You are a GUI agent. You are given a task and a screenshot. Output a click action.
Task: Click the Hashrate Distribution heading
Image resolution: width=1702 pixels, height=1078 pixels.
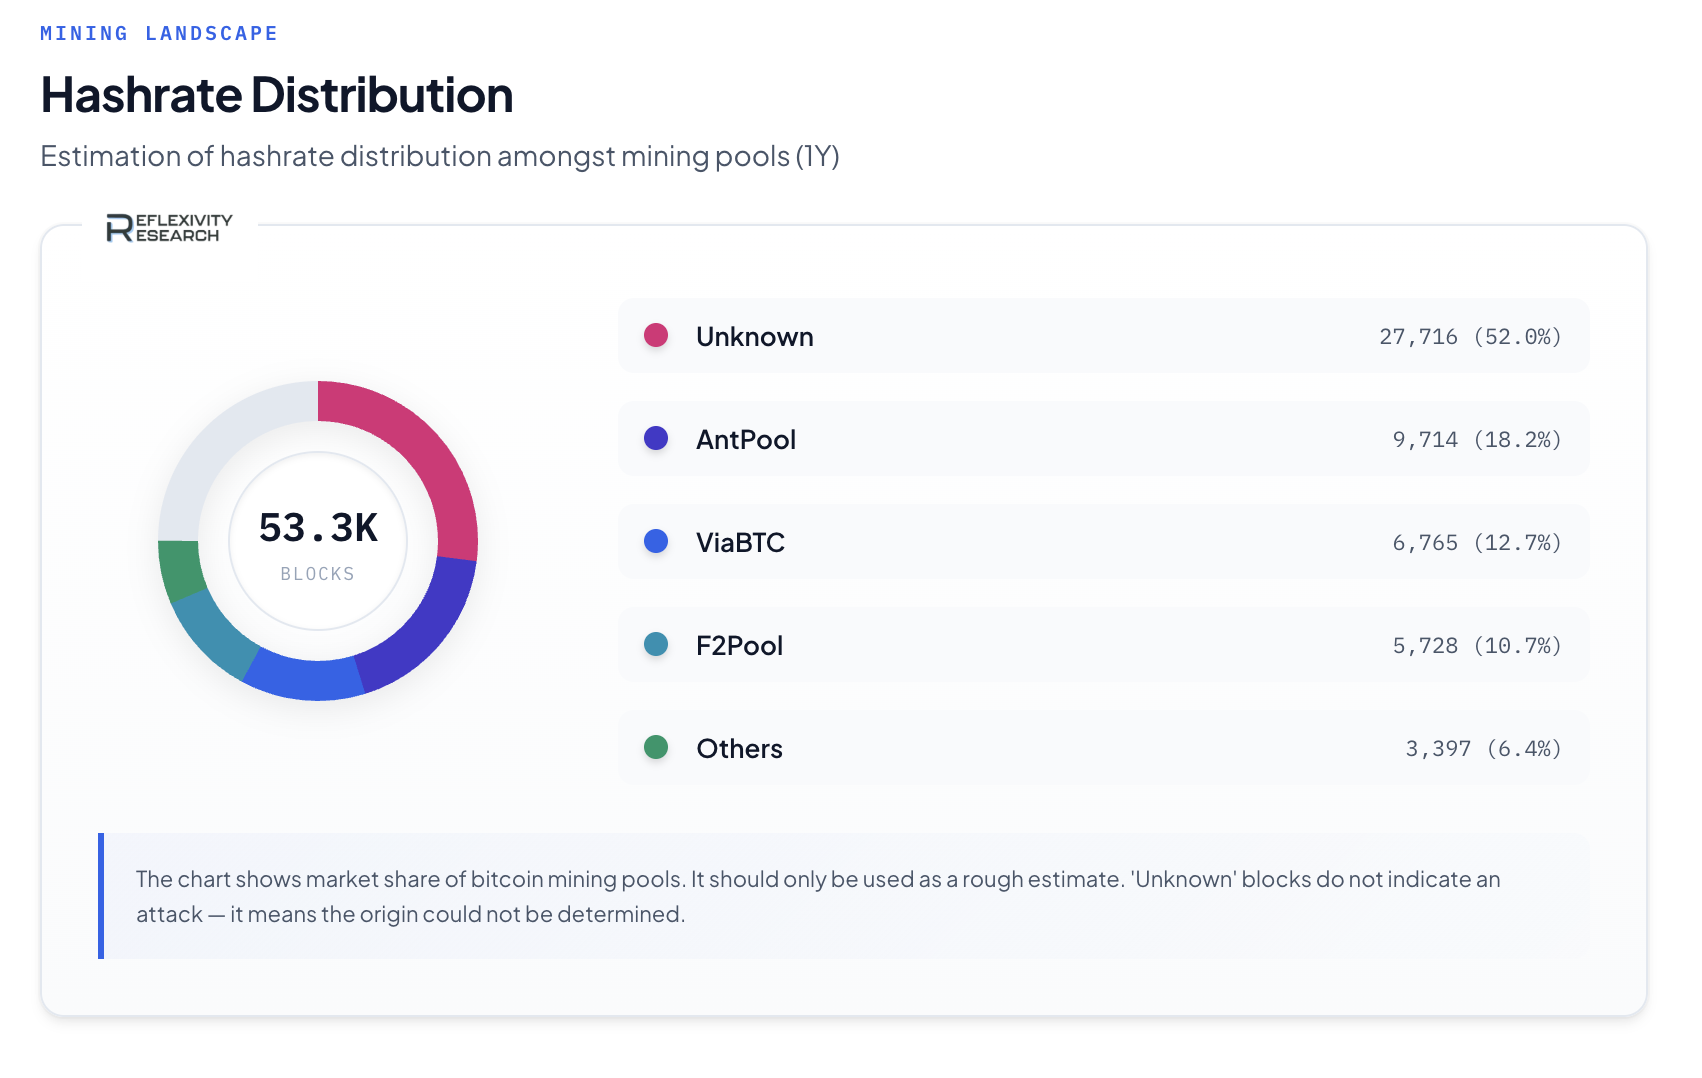coord(277,96)
